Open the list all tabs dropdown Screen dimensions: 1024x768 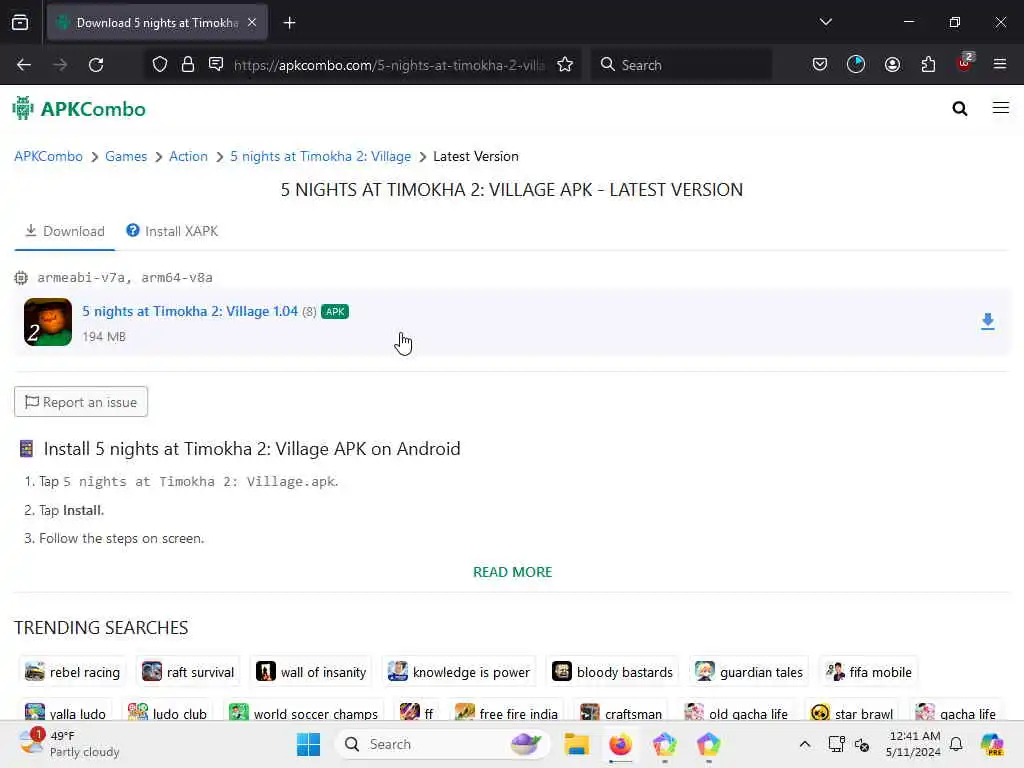pos(825,22)
